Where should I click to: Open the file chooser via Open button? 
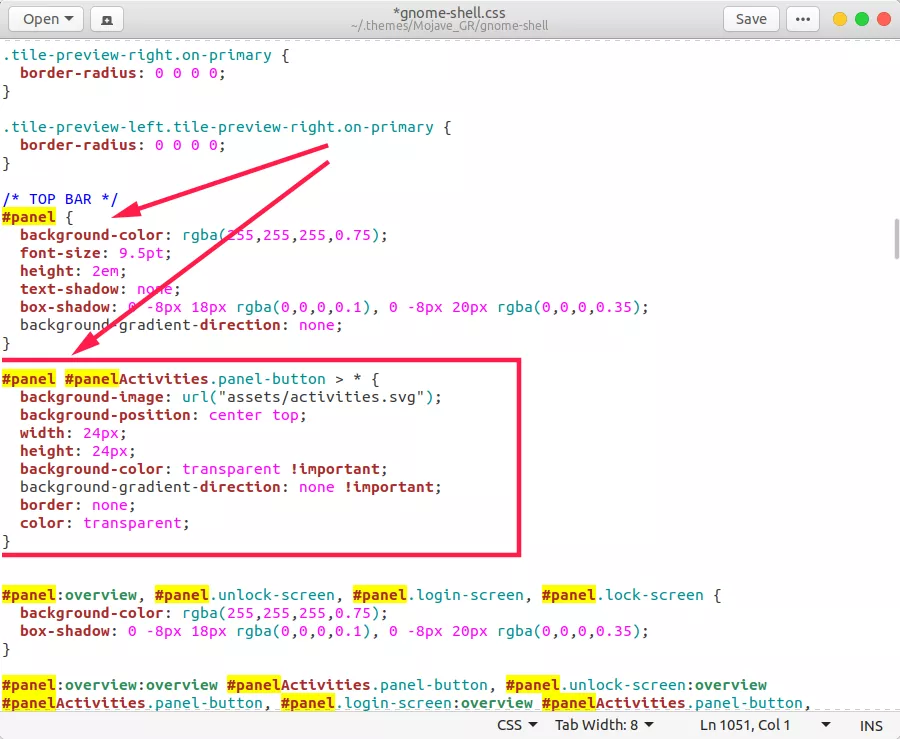coord(46,19)
